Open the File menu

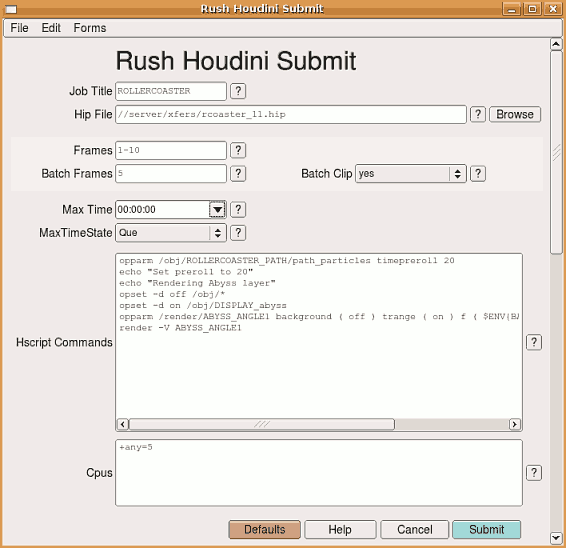pyautogui.click(x=19, y=28)
